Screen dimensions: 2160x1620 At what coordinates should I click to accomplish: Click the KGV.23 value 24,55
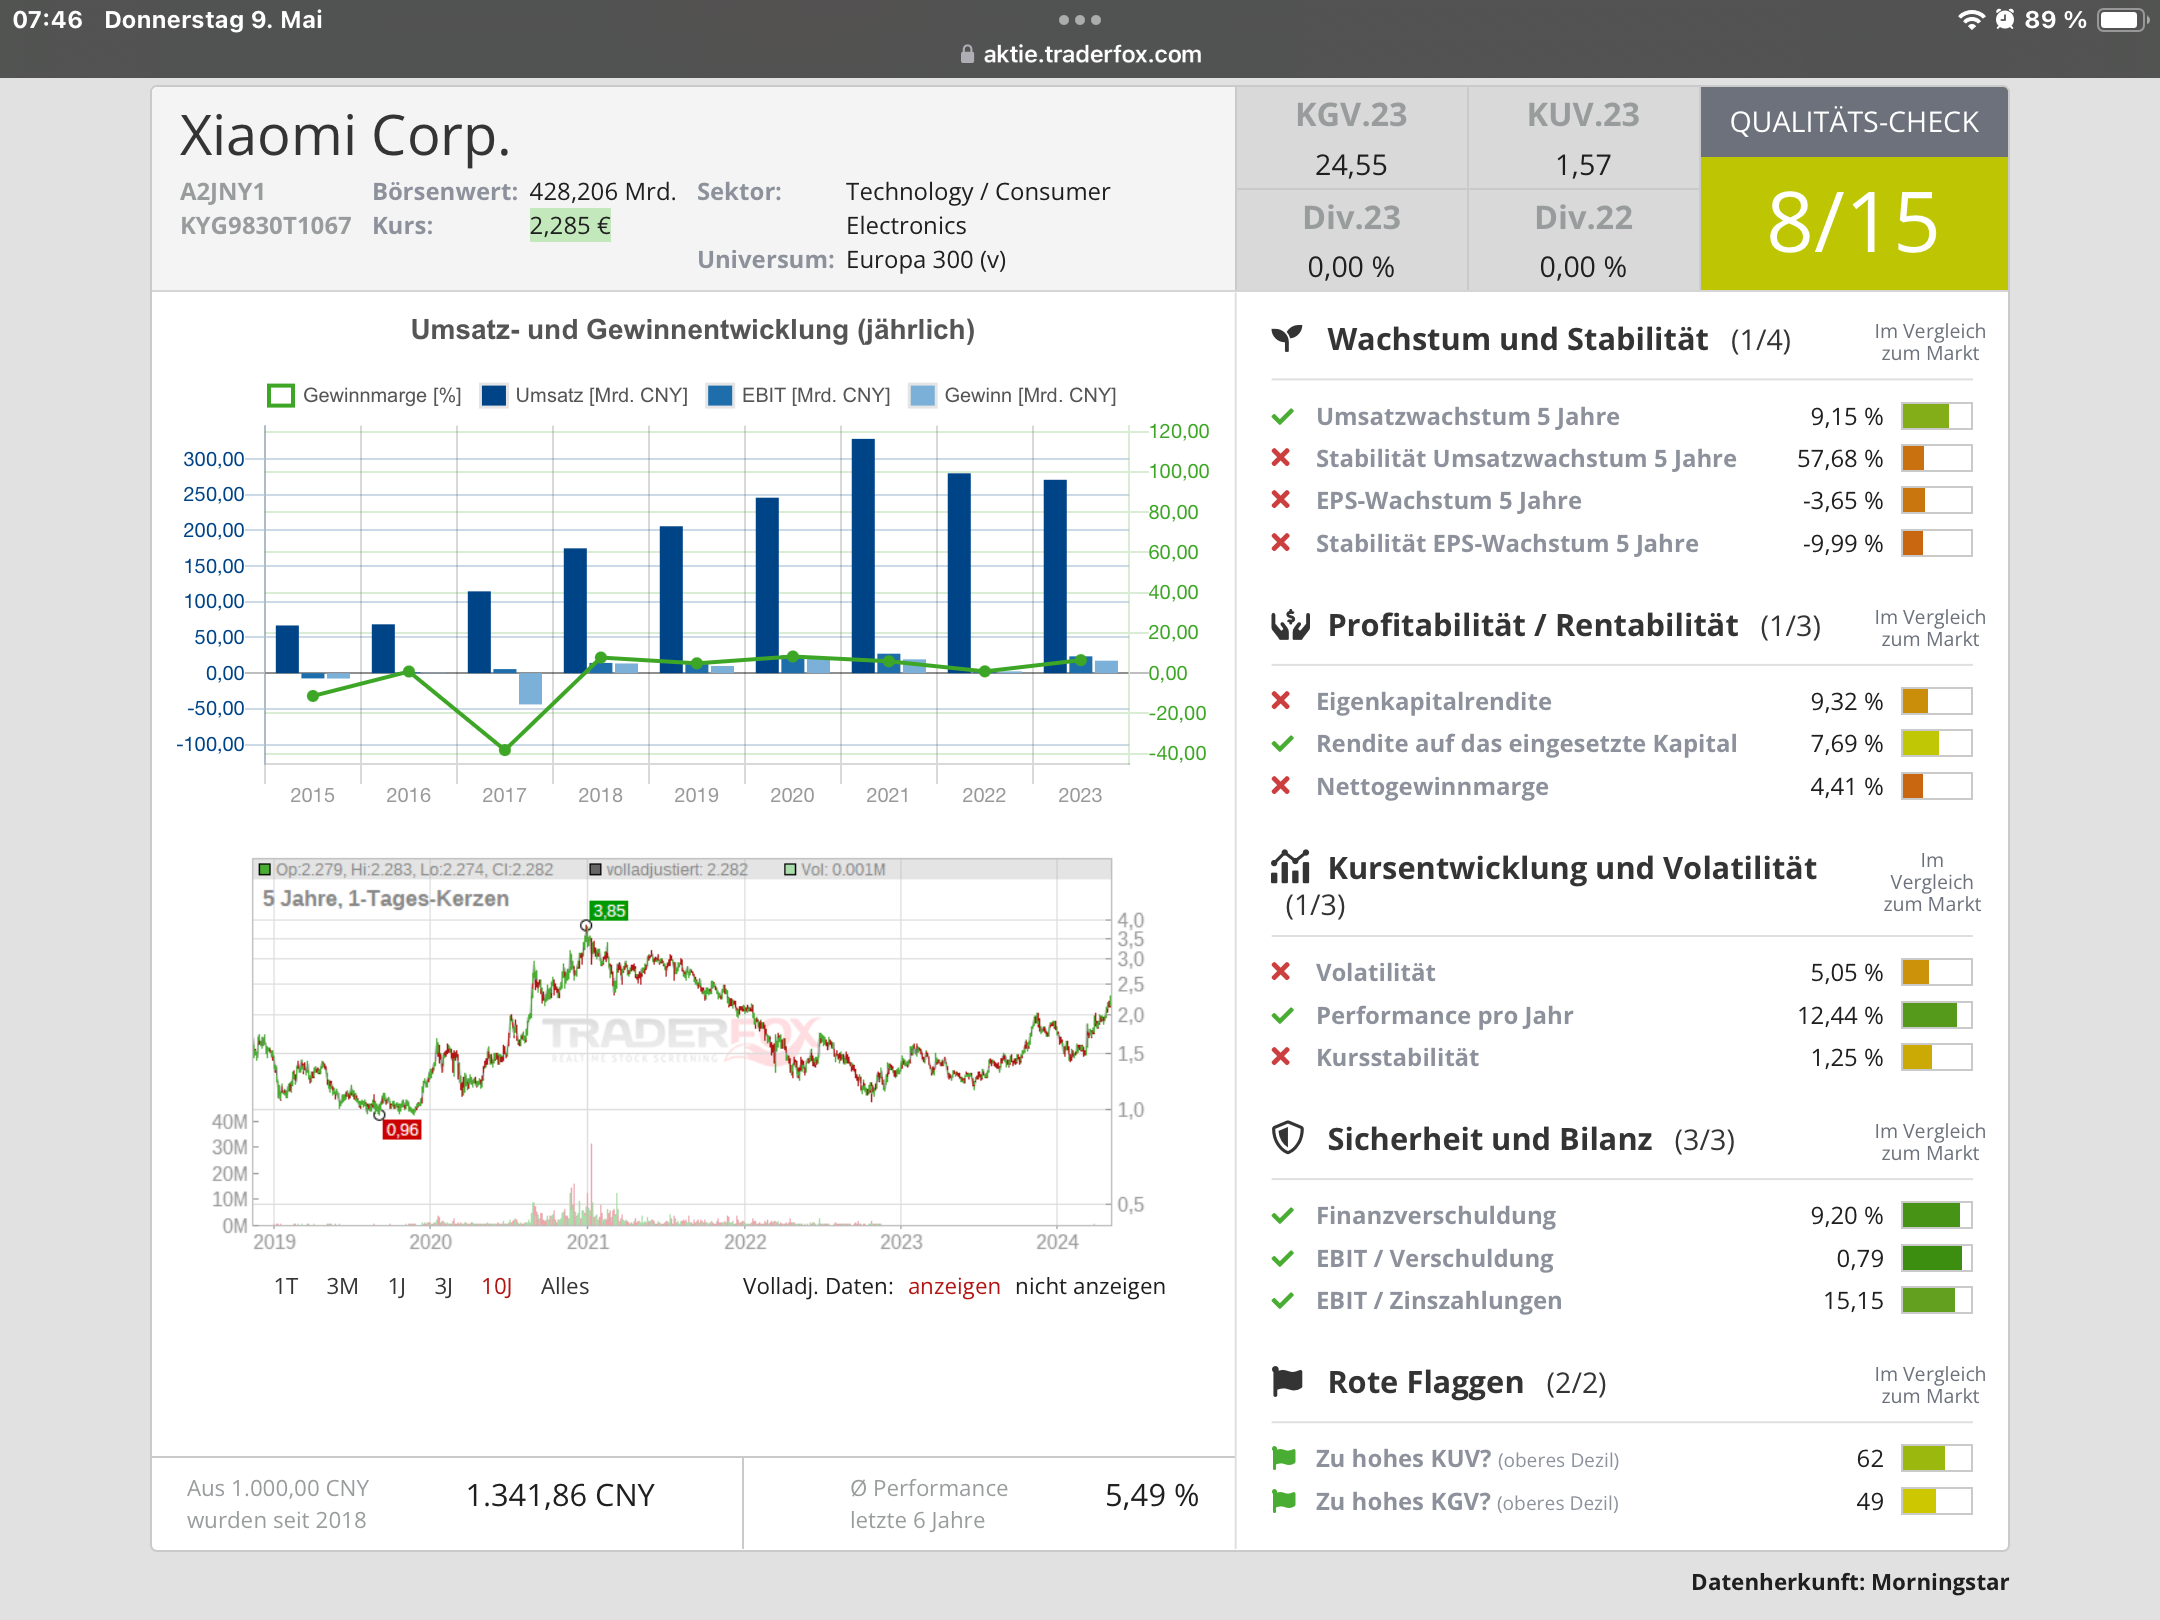point(1351,164)
